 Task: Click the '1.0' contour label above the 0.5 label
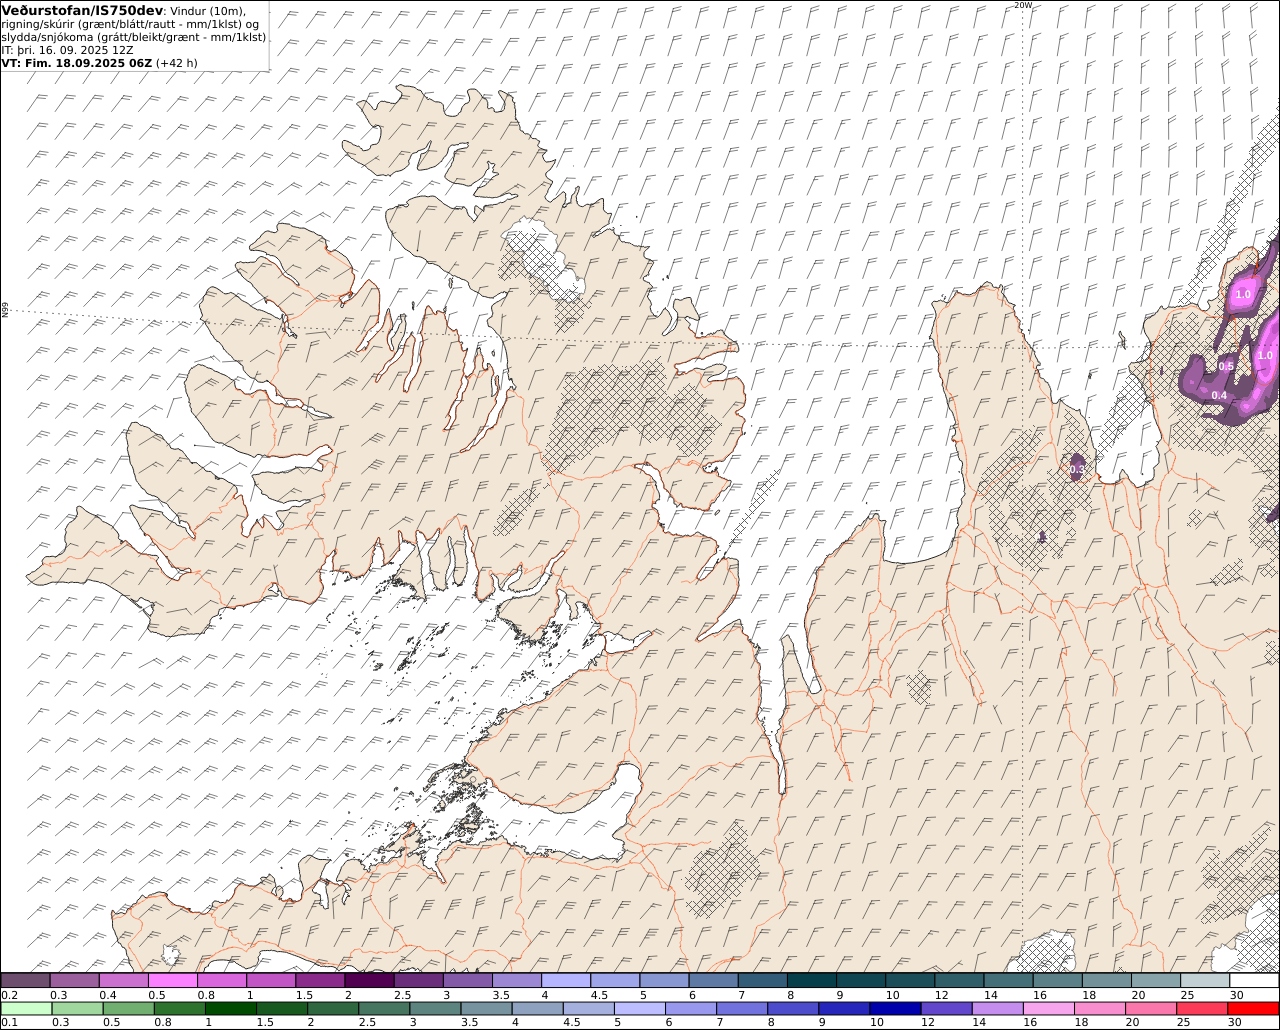[x=1243, y=295]
